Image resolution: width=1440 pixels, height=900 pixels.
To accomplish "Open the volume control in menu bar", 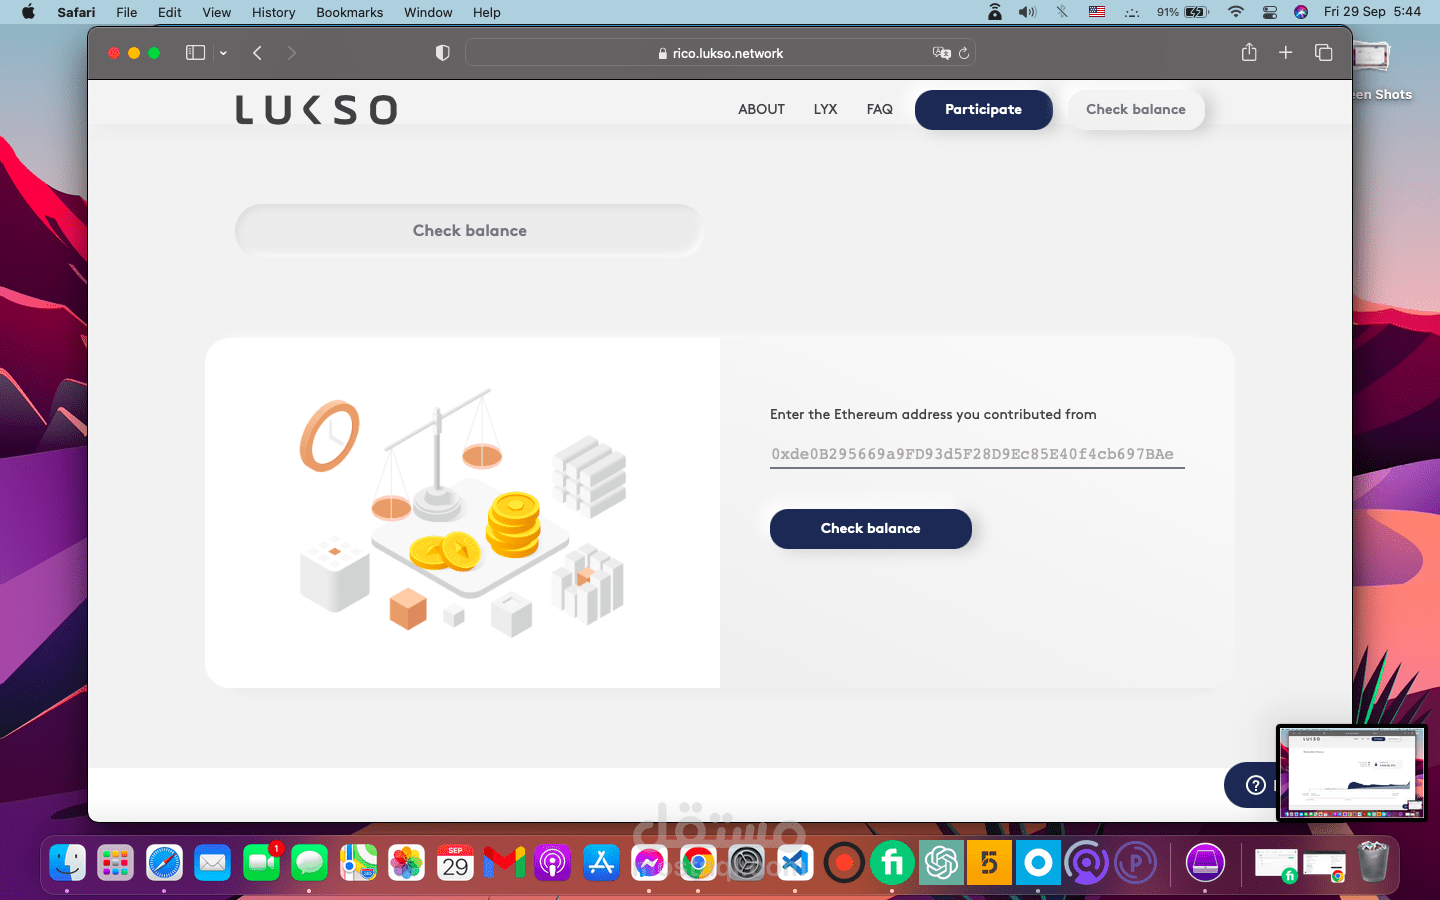I will 1027,12.
